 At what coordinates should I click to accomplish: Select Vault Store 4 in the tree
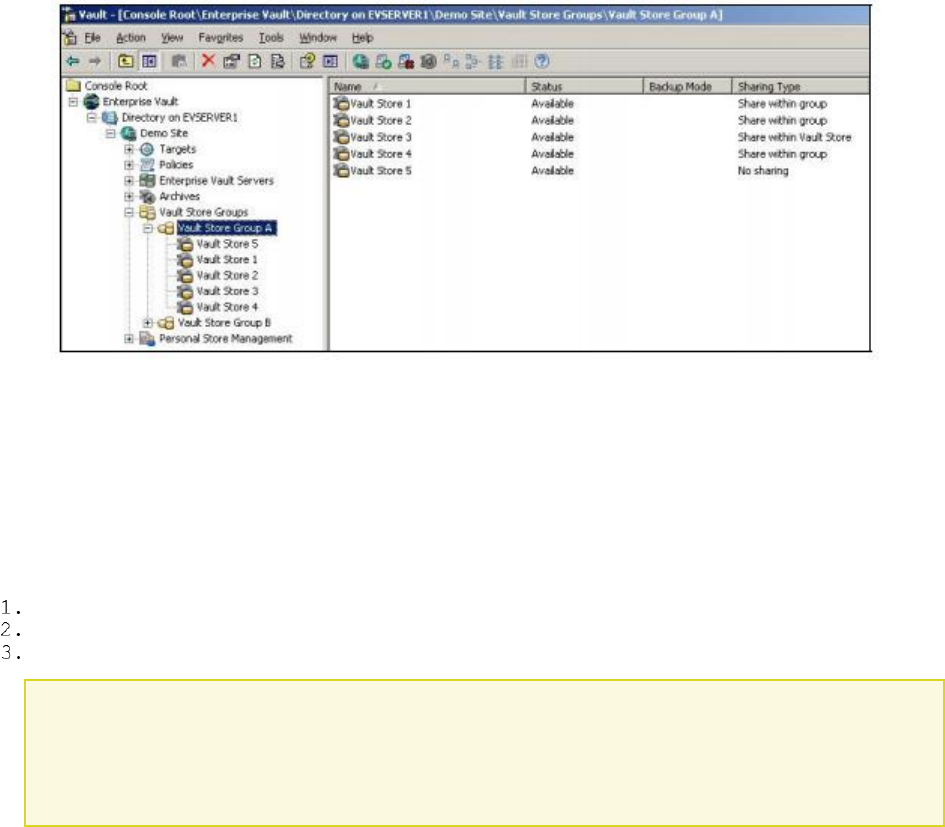tap(227, 307)
